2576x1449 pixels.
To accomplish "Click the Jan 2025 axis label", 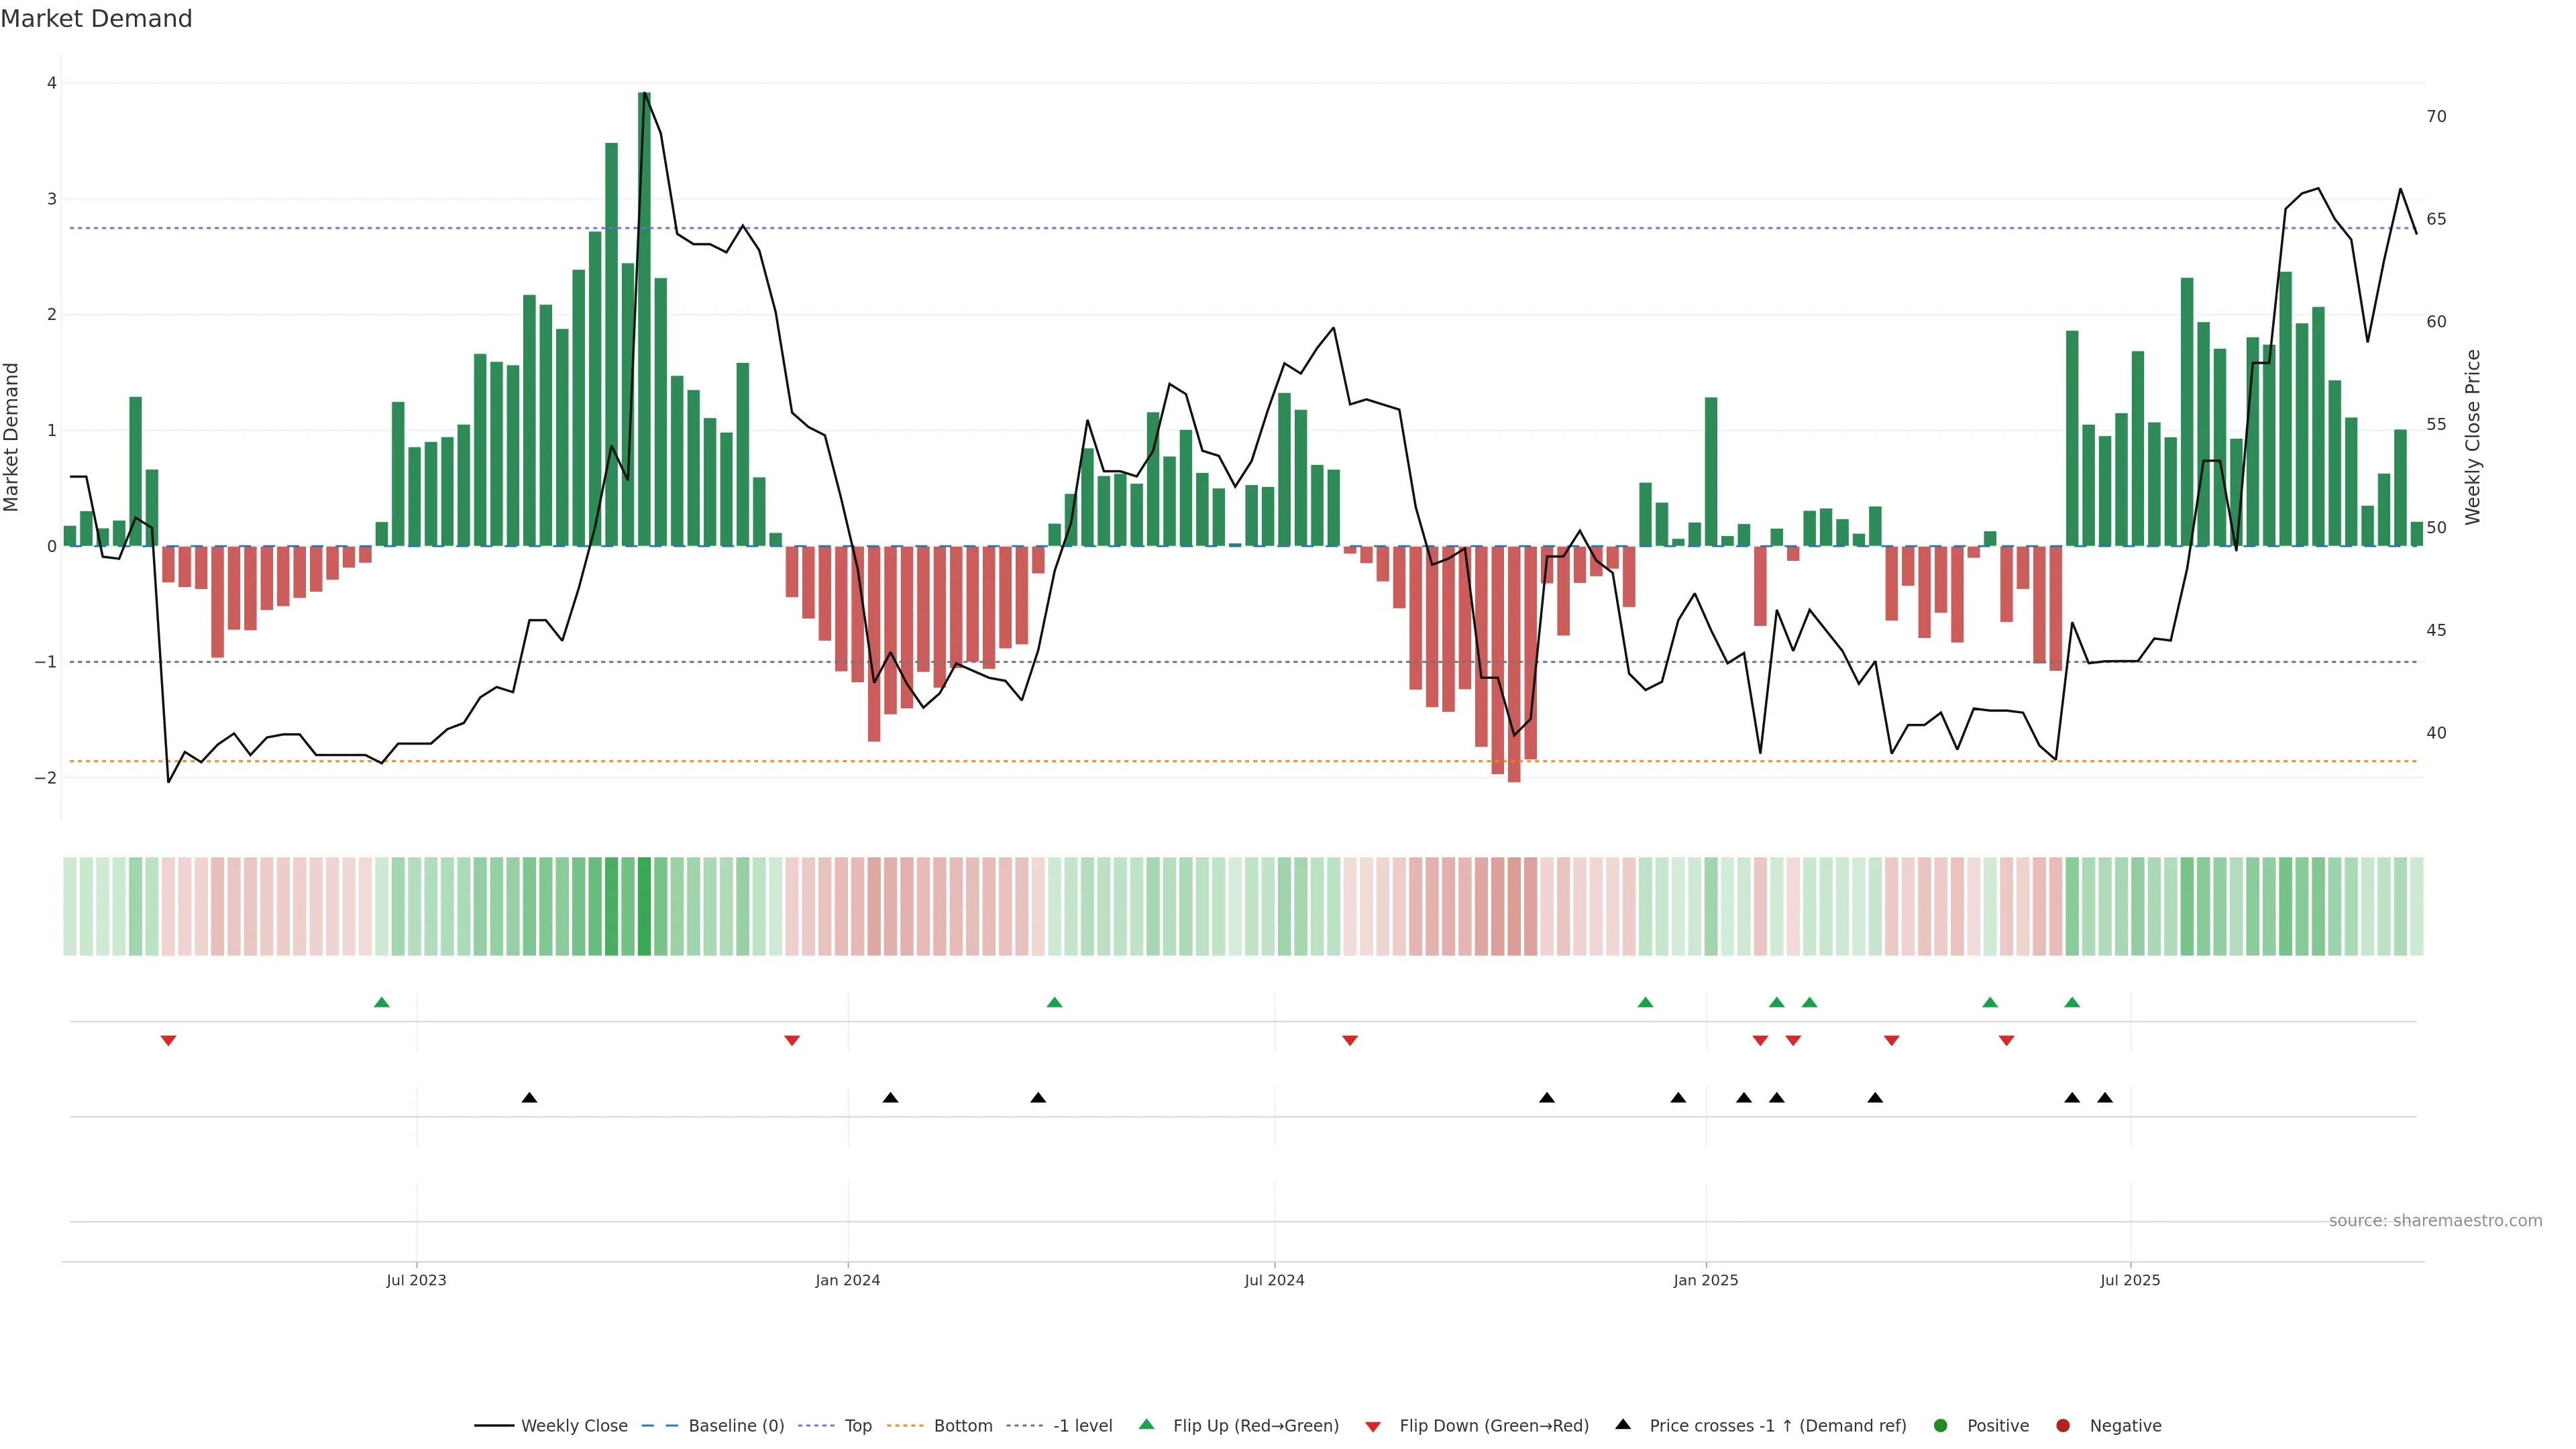I will [1705, 1280].
